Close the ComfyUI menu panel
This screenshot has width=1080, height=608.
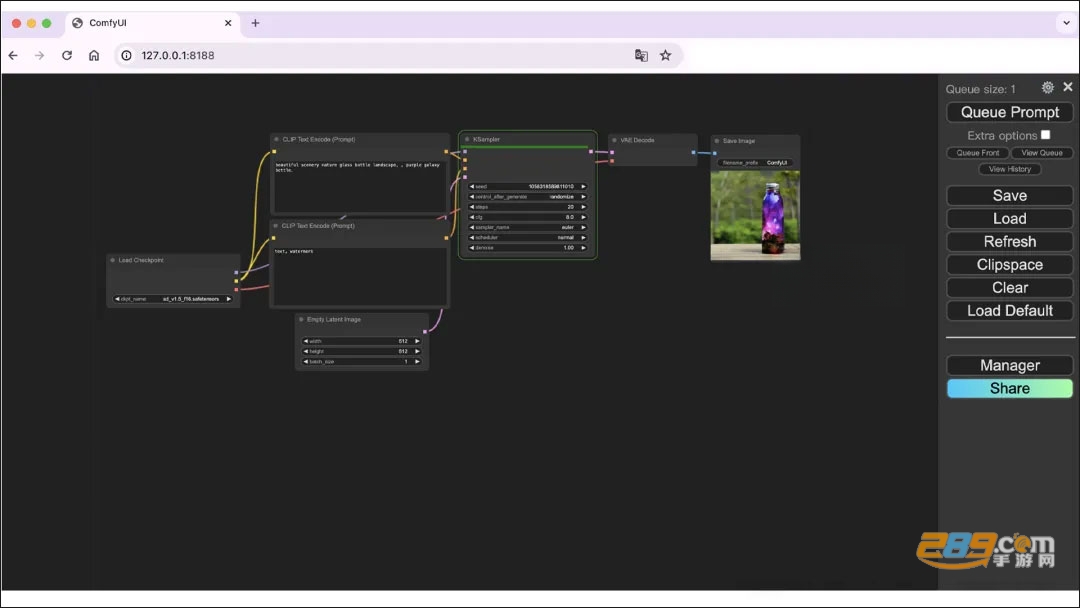[x=1068, y=87]
